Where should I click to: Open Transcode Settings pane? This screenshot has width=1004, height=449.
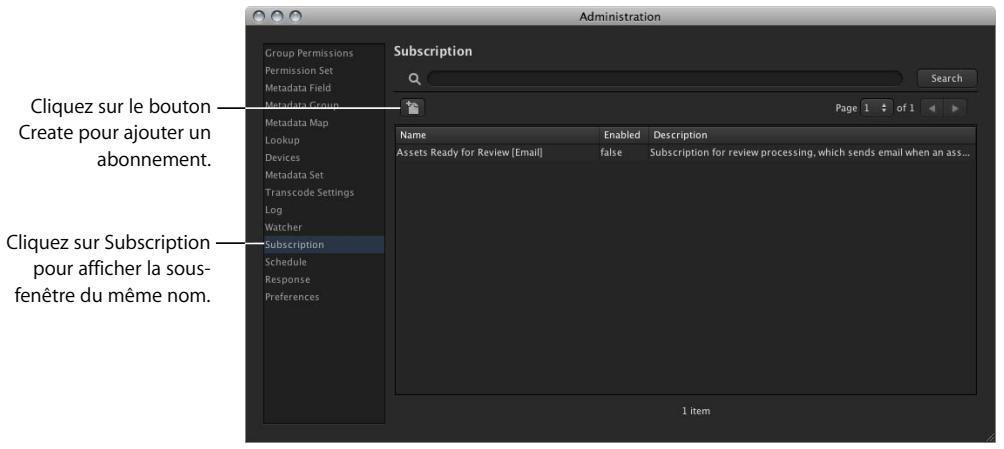[309, 192]
